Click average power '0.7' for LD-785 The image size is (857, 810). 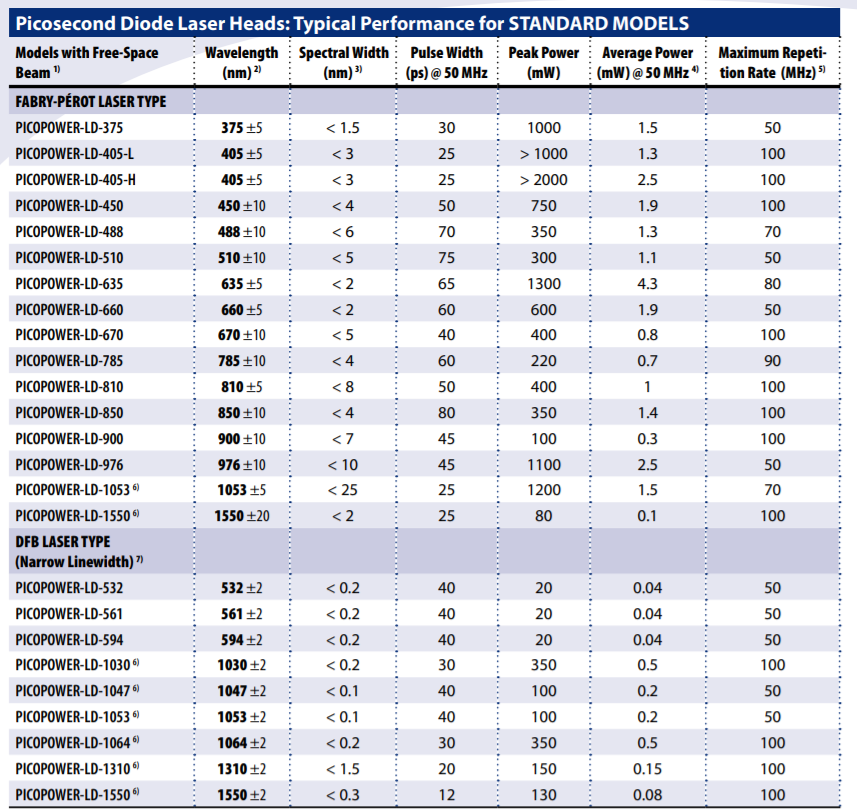(x=648, y=361)
